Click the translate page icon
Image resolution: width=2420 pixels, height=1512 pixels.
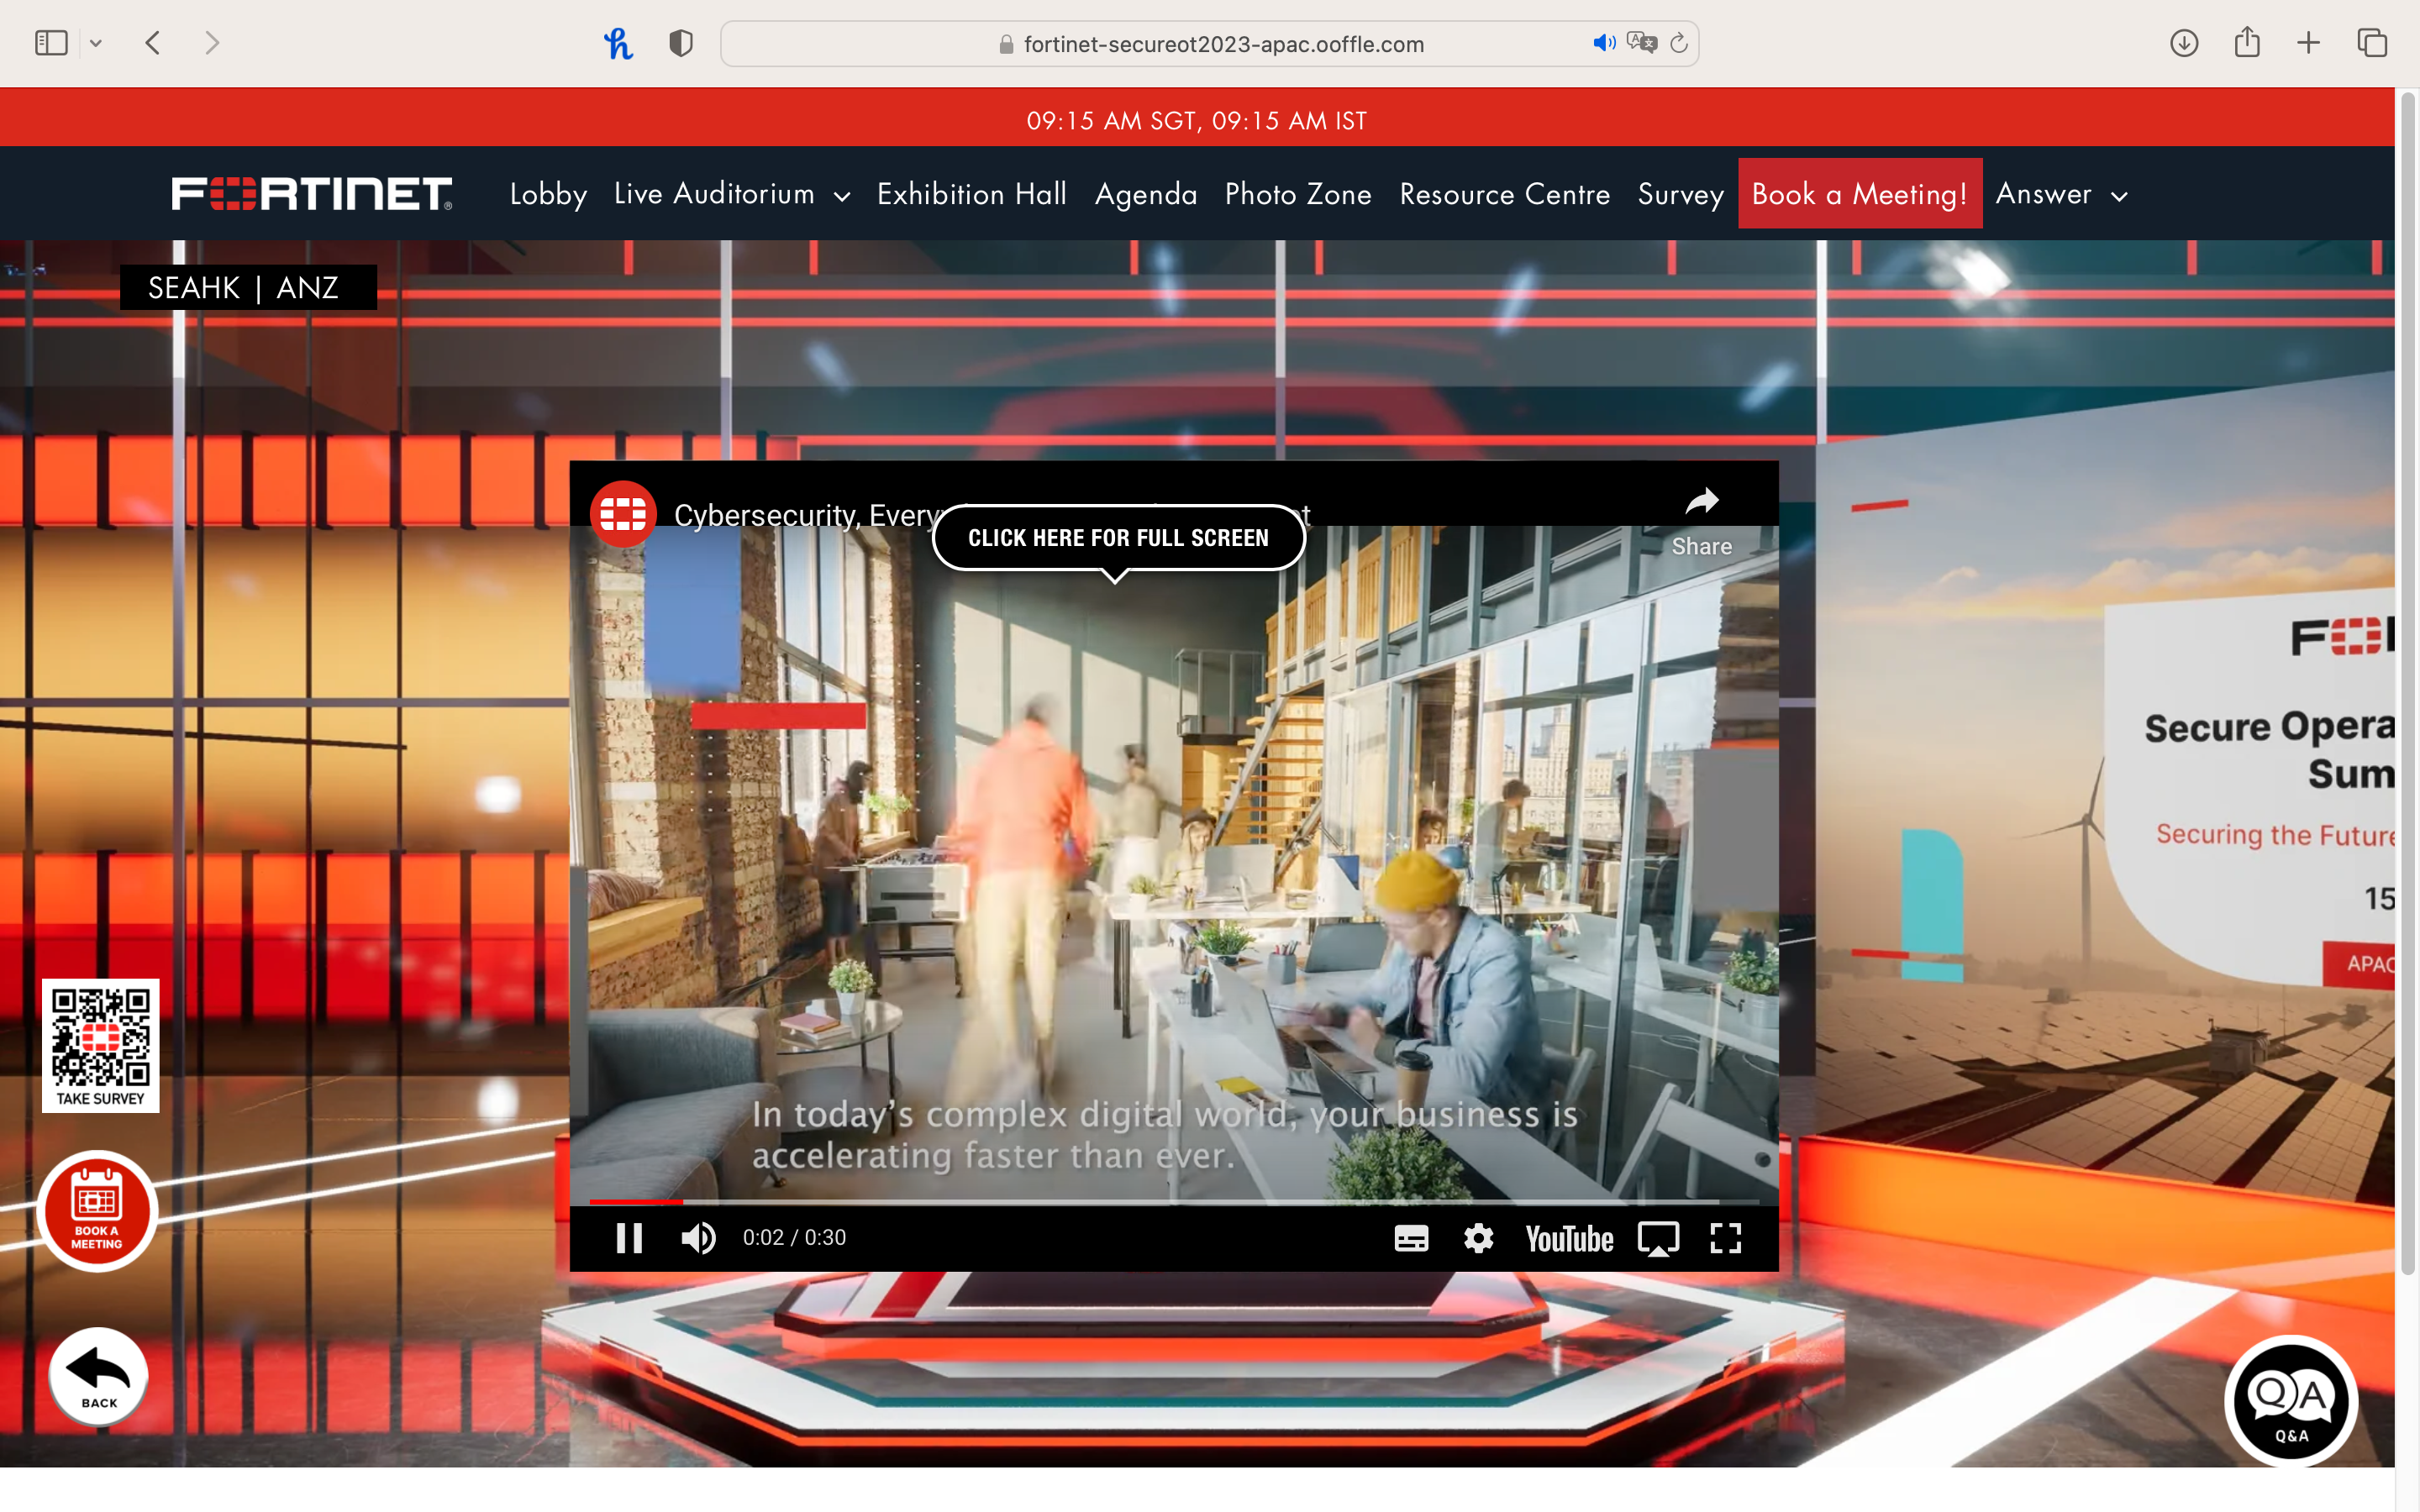(1641, 43)
